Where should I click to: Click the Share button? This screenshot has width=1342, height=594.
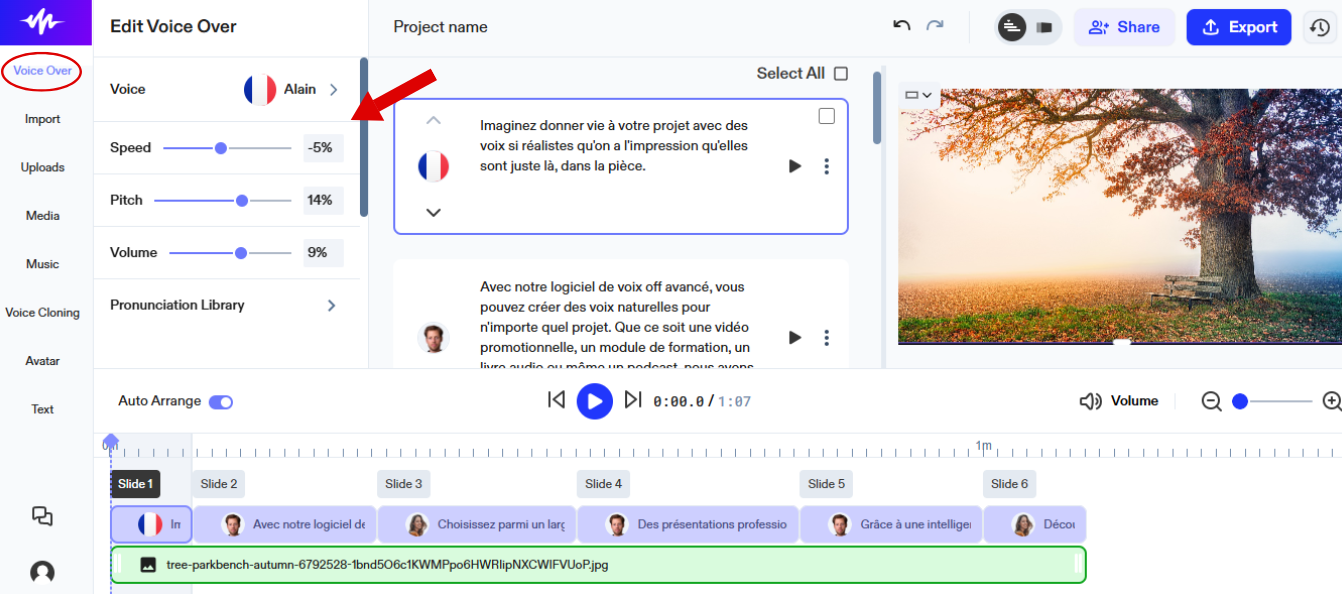pyautogui.click(x=1124, y=27)
